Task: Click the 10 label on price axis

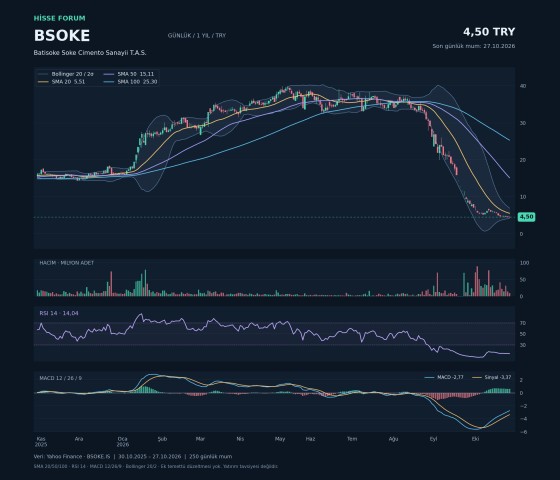Action: [x=523, y=197]
